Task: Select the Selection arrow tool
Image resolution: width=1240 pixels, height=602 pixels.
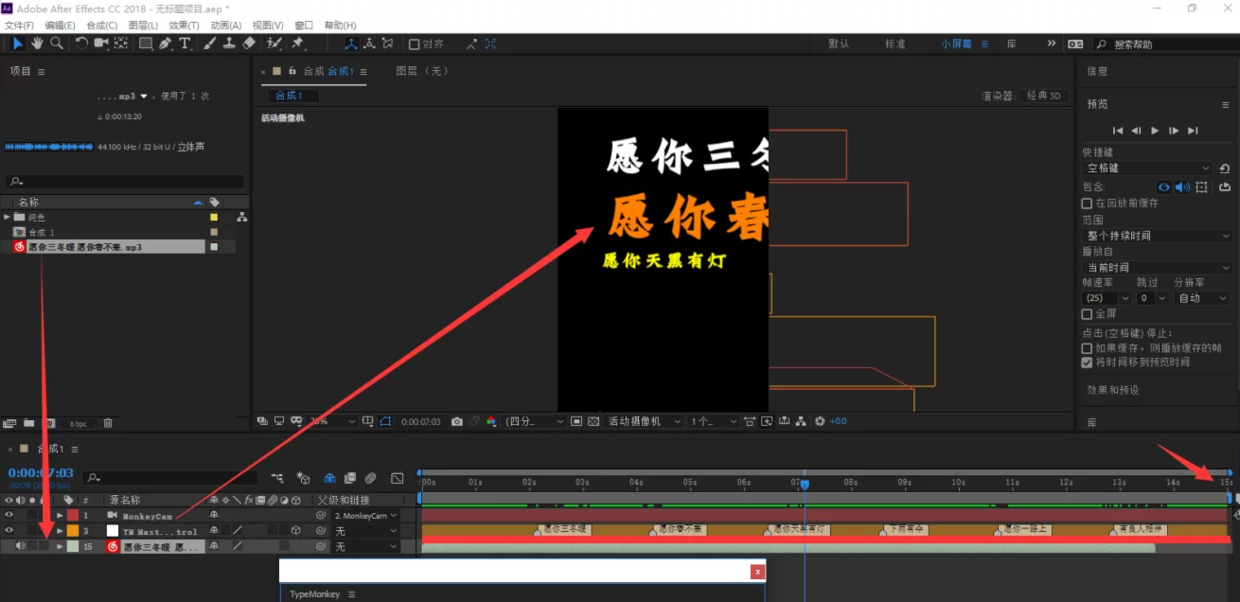Action: [x=17, y=44]
